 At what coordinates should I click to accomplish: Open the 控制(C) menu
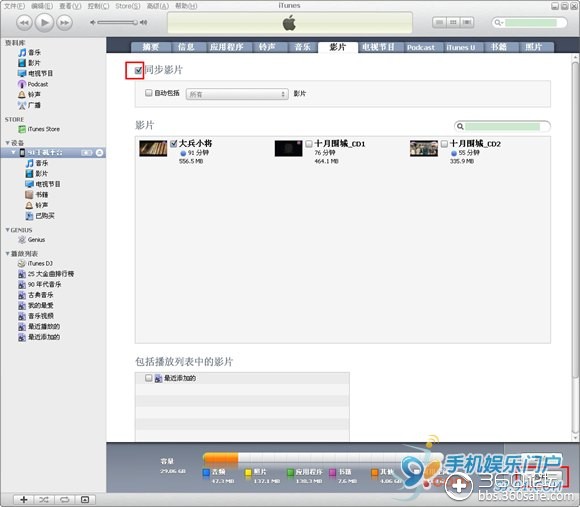tap(98, 6)
